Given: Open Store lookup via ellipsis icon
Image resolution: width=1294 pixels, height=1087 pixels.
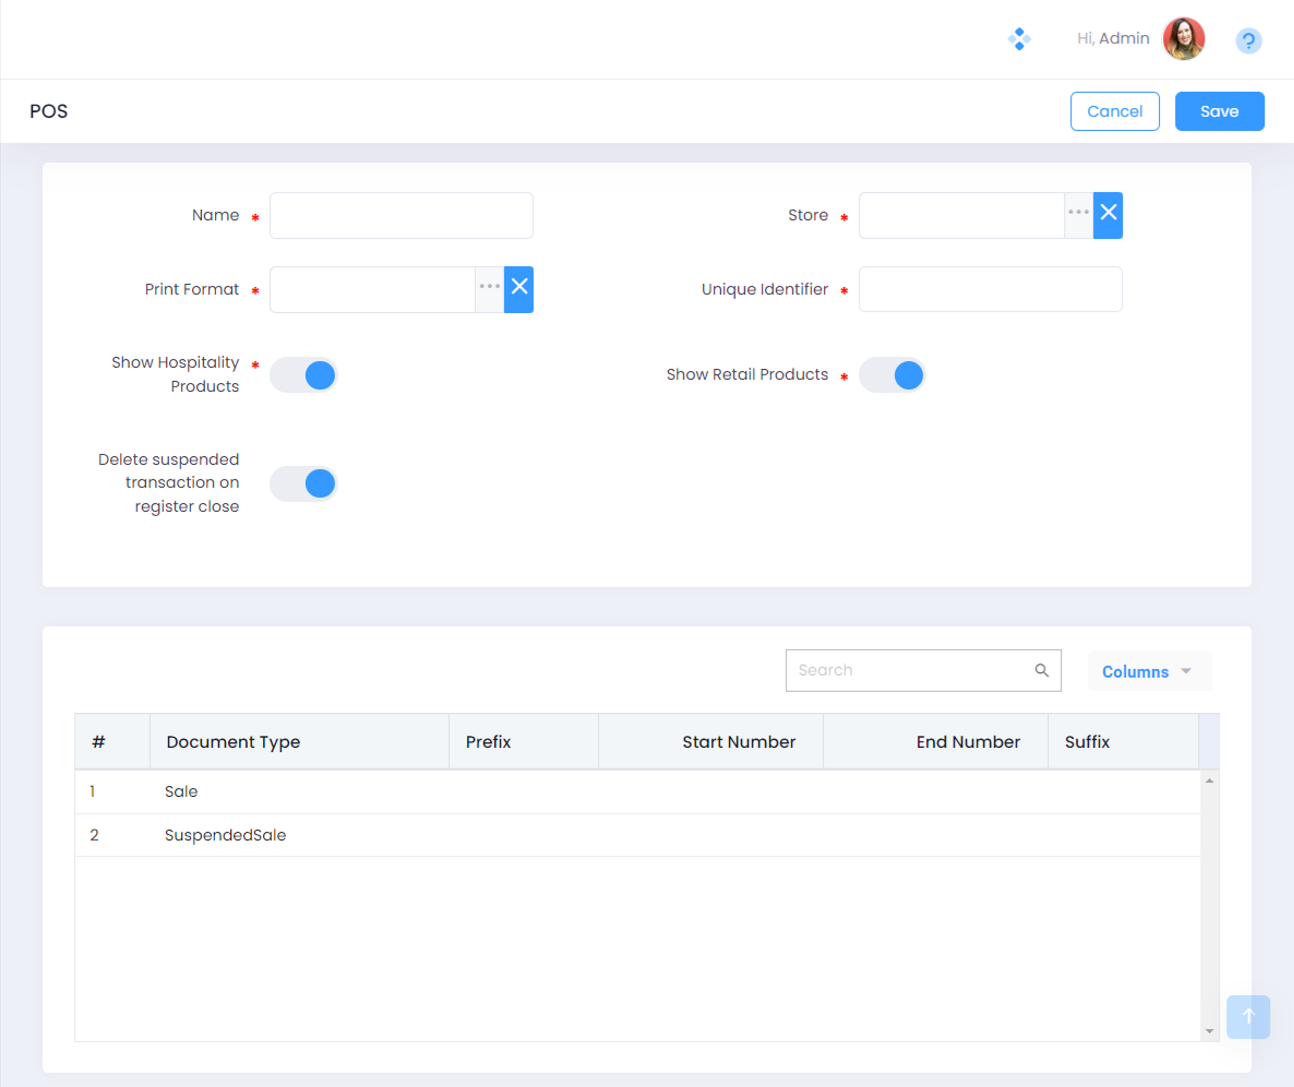Looking at the screenshot, I should [x=1078, y=214].
